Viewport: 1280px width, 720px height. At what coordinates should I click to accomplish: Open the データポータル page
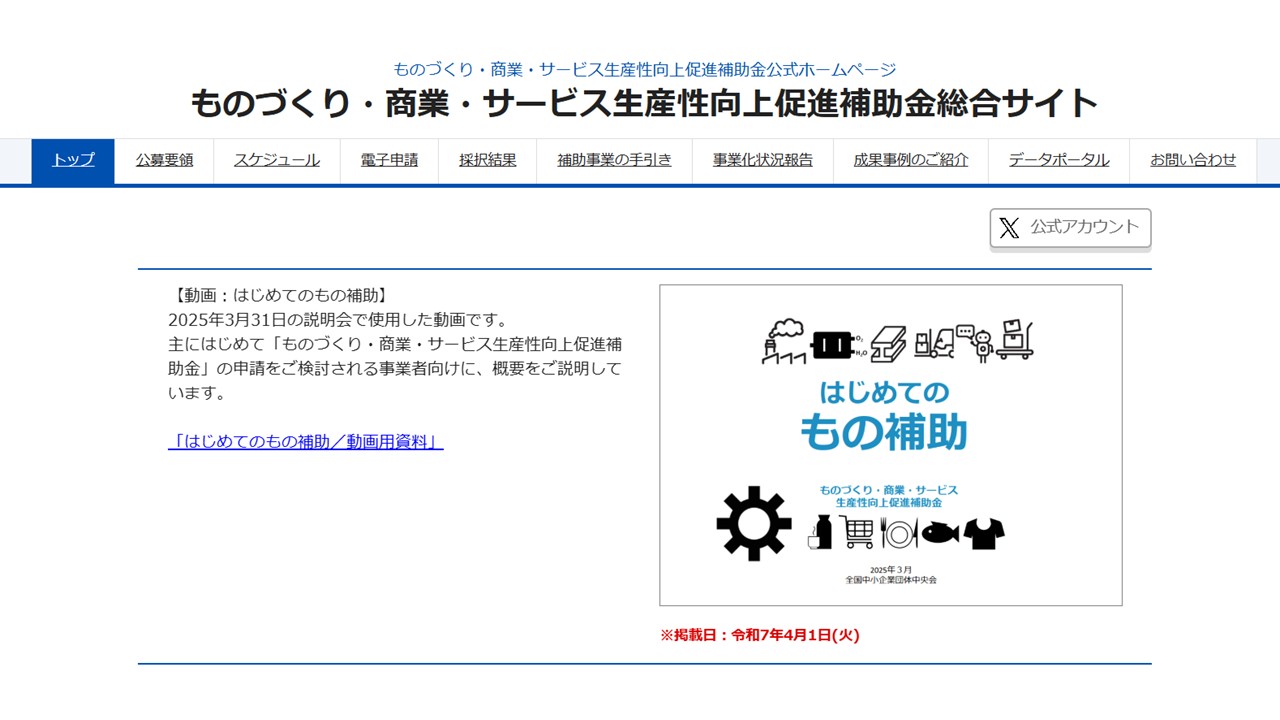(1059, 160)
